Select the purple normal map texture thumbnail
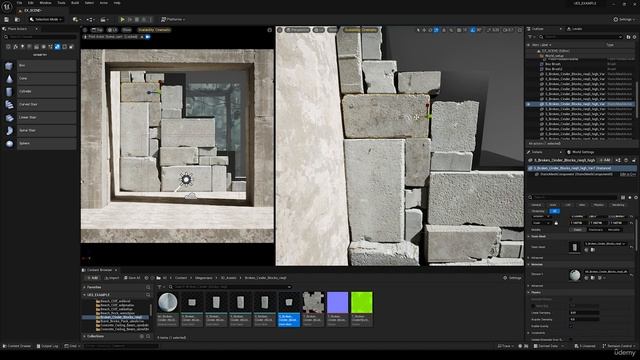The image size is (640, 360). (338, 302)
